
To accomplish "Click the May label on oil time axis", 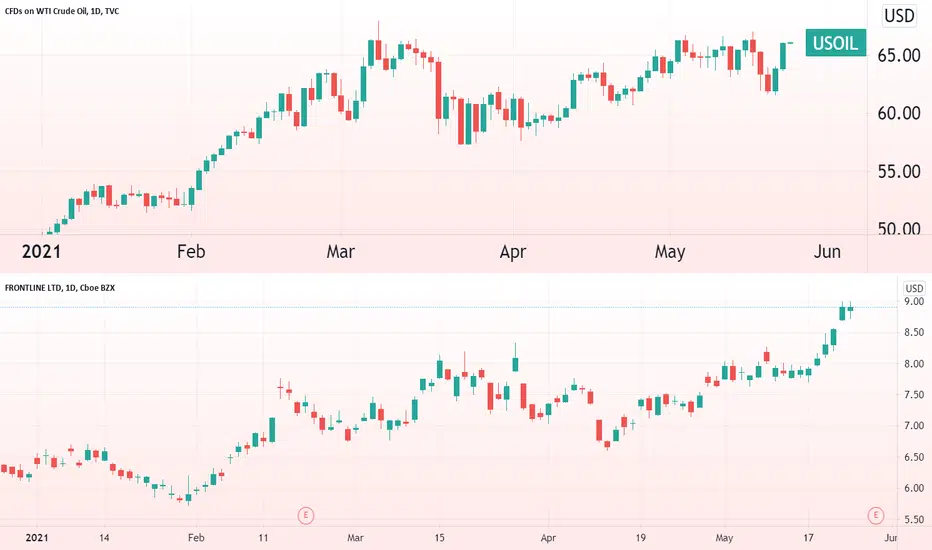I will click(x=670, y=252).
